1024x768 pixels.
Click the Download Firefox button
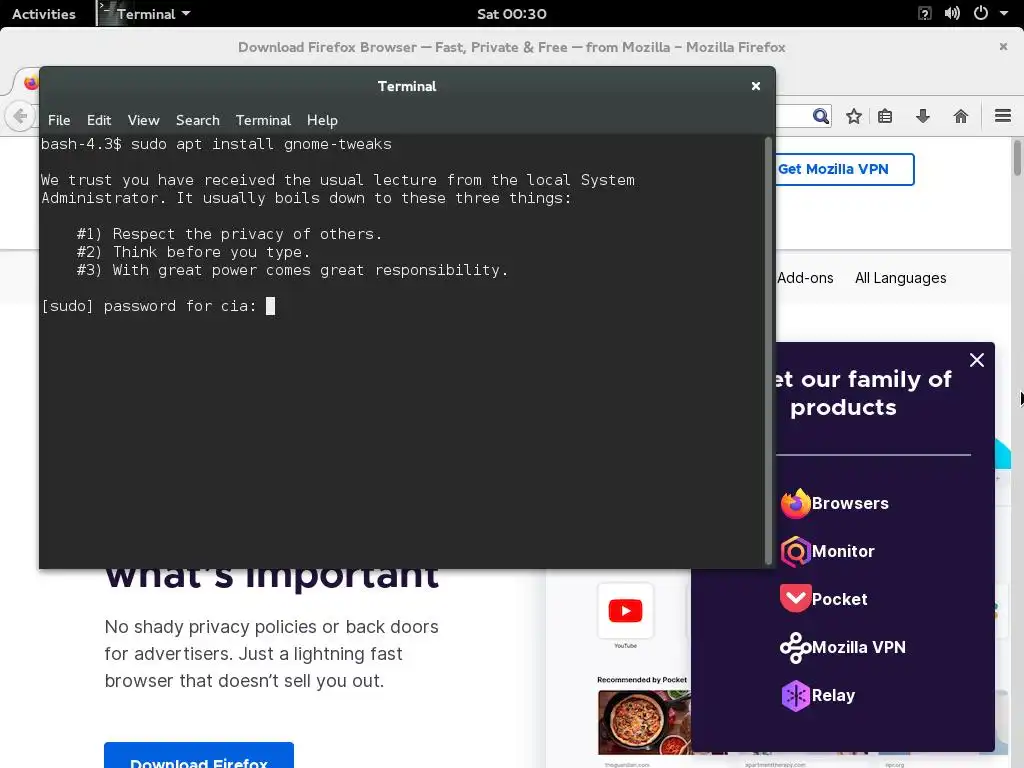coord(199,755)
